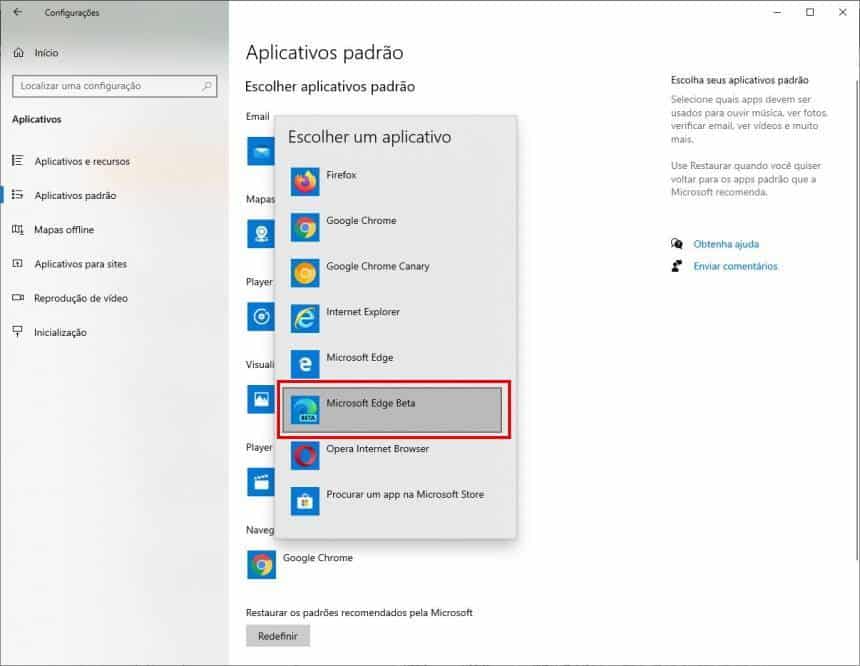Choose Firefox label as default browser

click(x=341, y=175)
